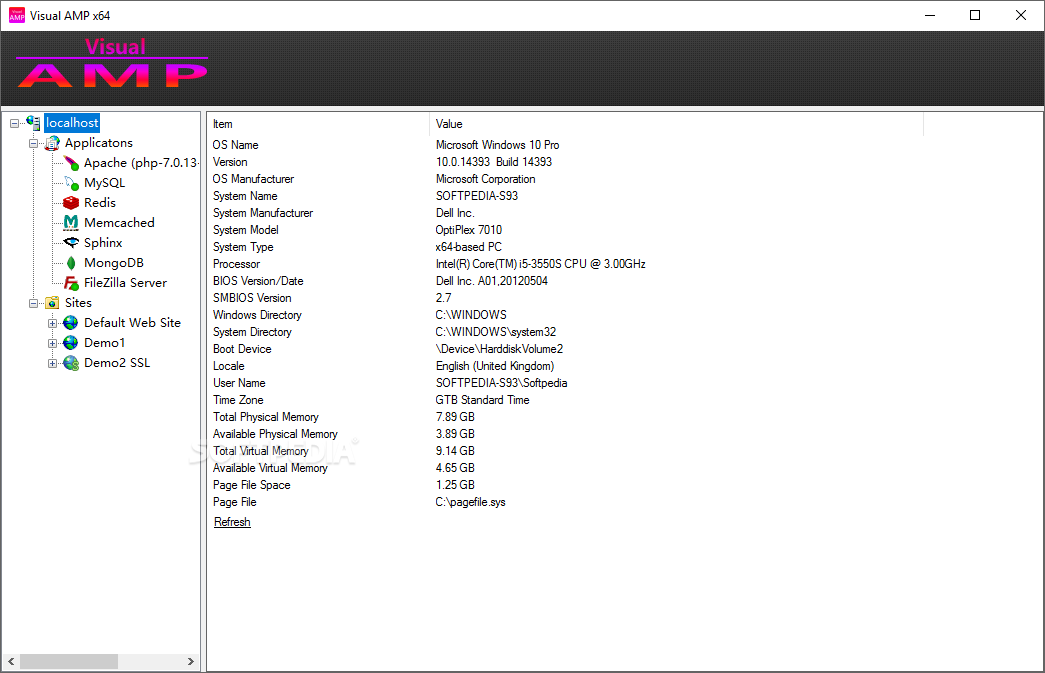
Task: Click the Visual AMP logo banner
Action: point(112,63)
